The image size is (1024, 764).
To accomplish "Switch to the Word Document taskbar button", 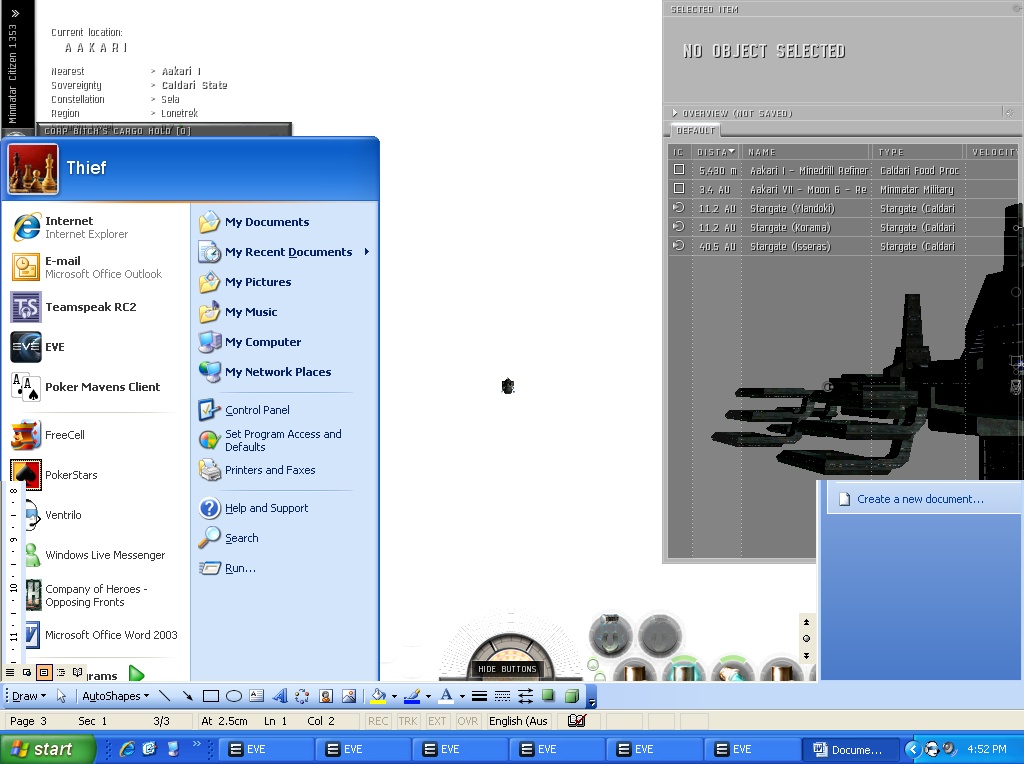I will click(x=849, y=750).
